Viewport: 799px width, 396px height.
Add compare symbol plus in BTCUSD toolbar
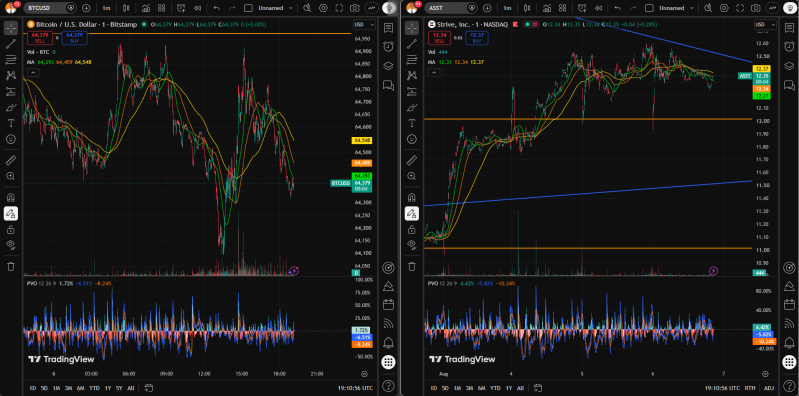pyautogui.click(x=86, y=8)
